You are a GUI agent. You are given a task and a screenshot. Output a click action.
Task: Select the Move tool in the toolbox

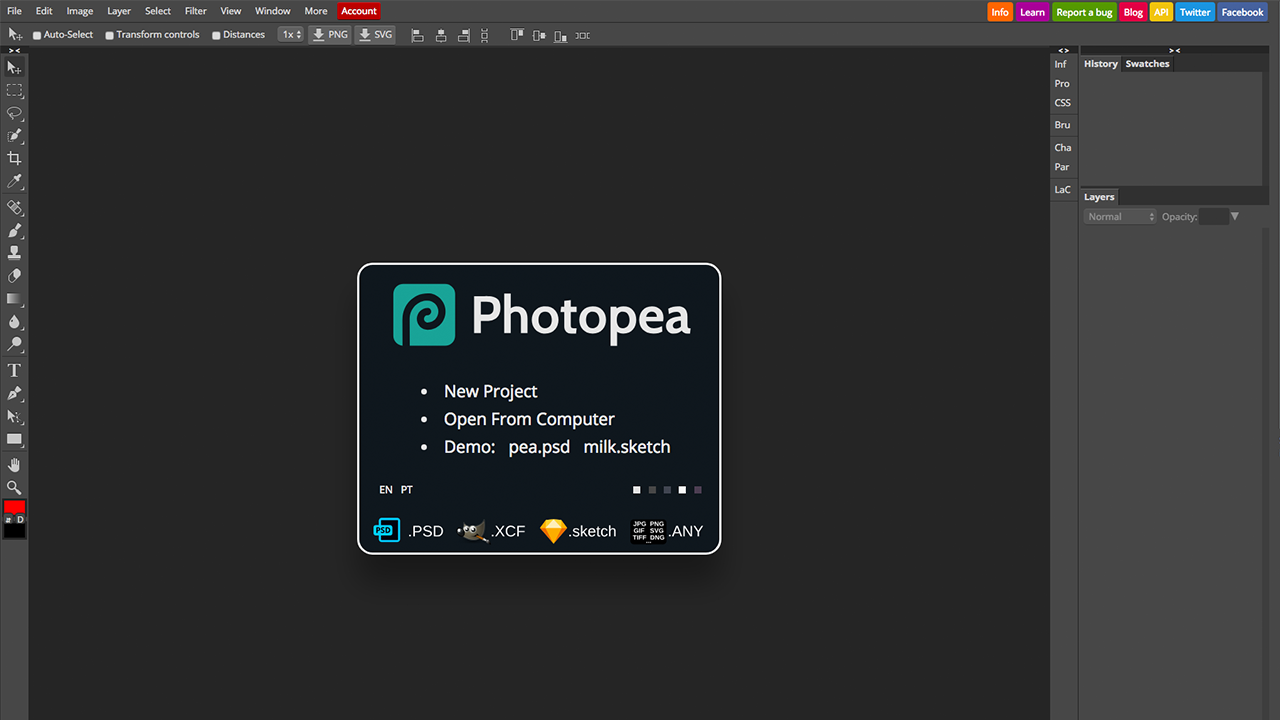point(14,67)
